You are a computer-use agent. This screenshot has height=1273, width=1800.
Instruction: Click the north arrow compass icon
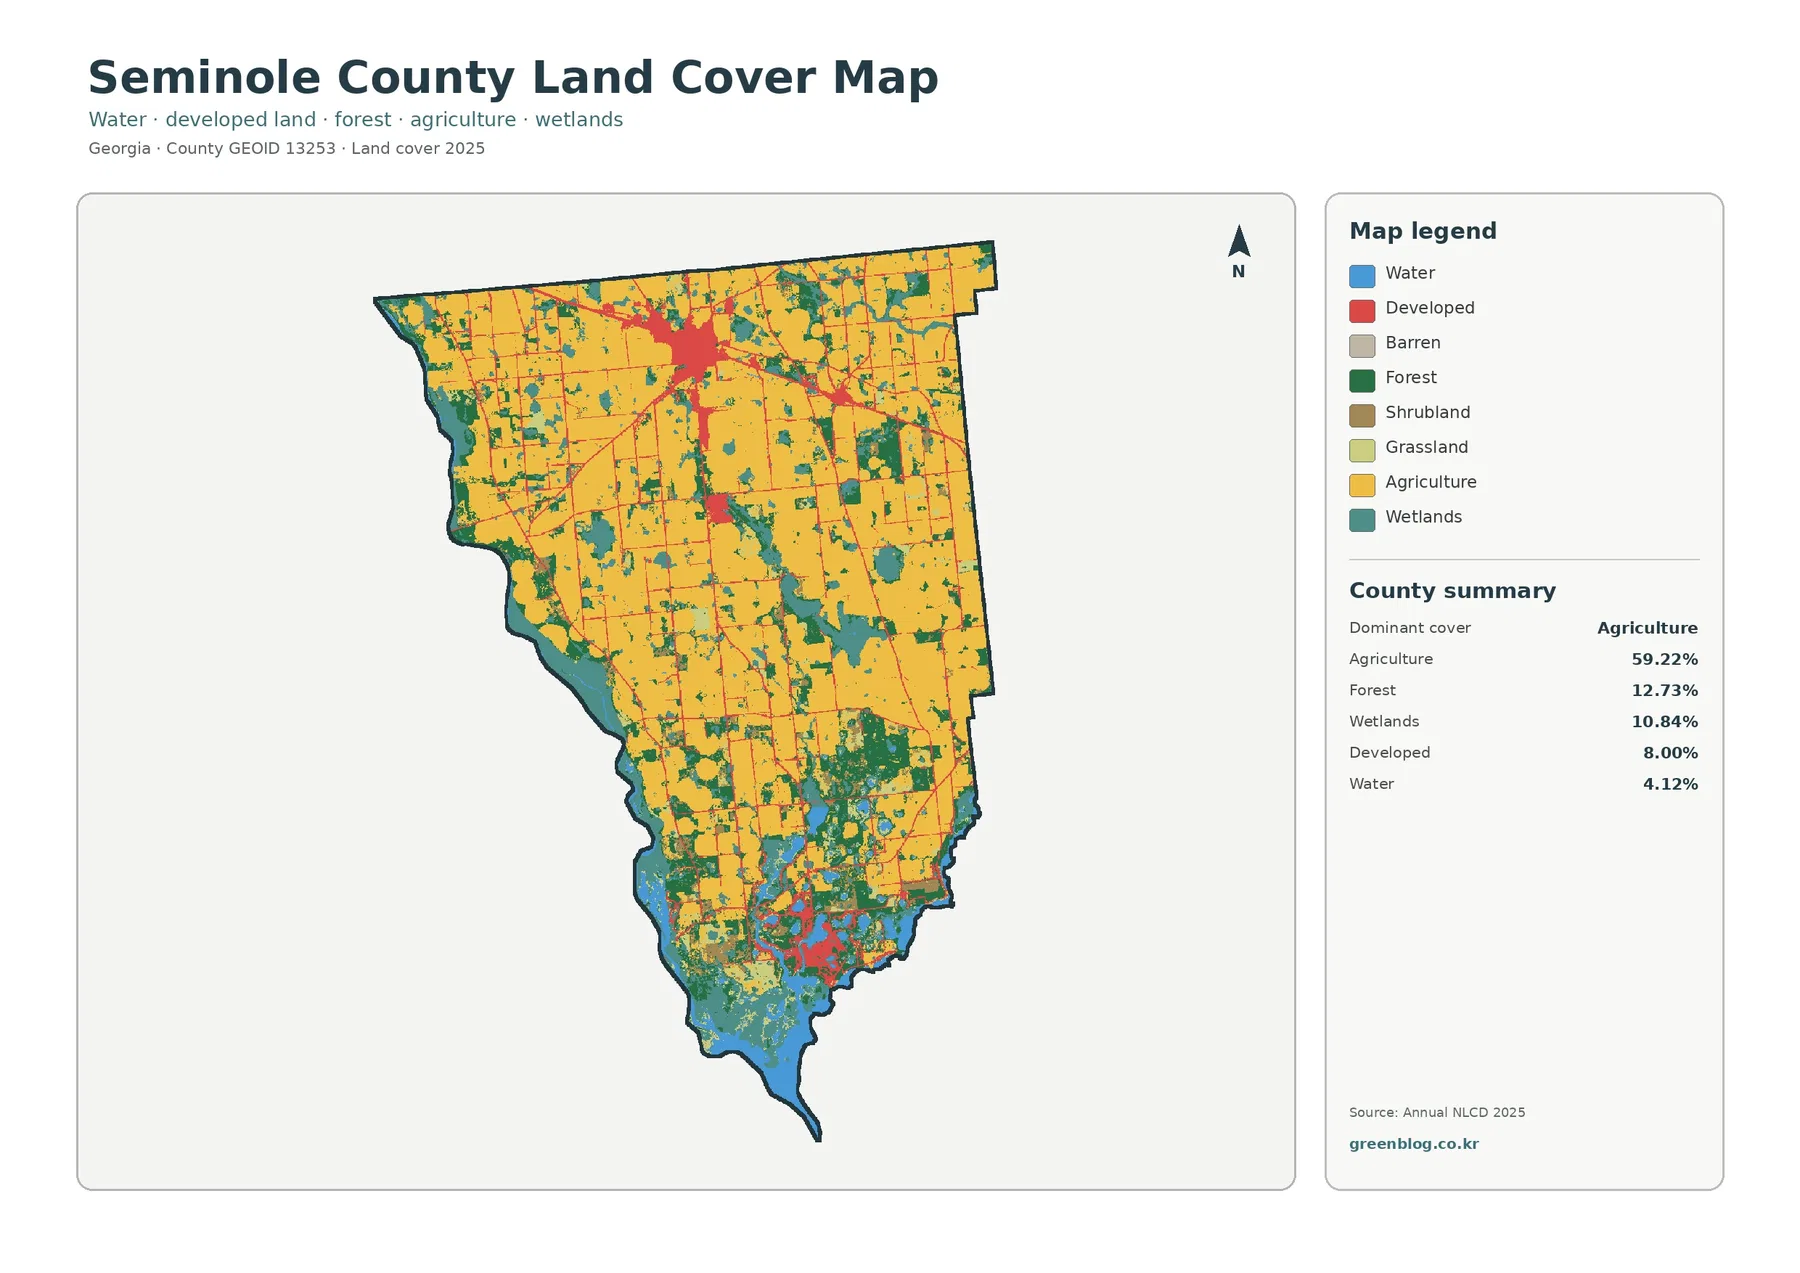[1238, 251]
